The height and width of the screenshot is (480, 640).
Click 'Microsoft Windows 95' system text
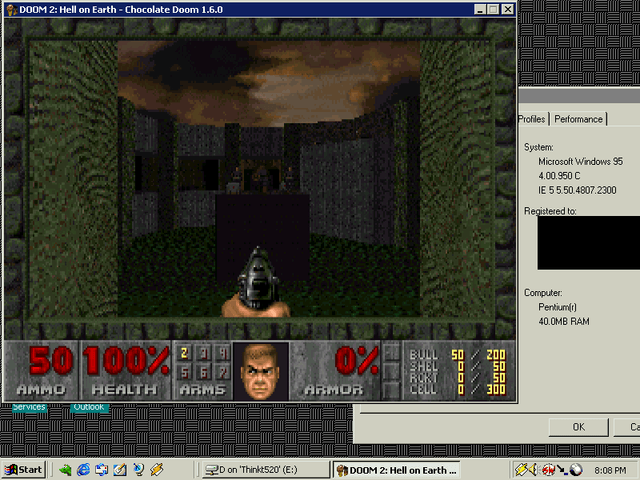pos(580,162)
